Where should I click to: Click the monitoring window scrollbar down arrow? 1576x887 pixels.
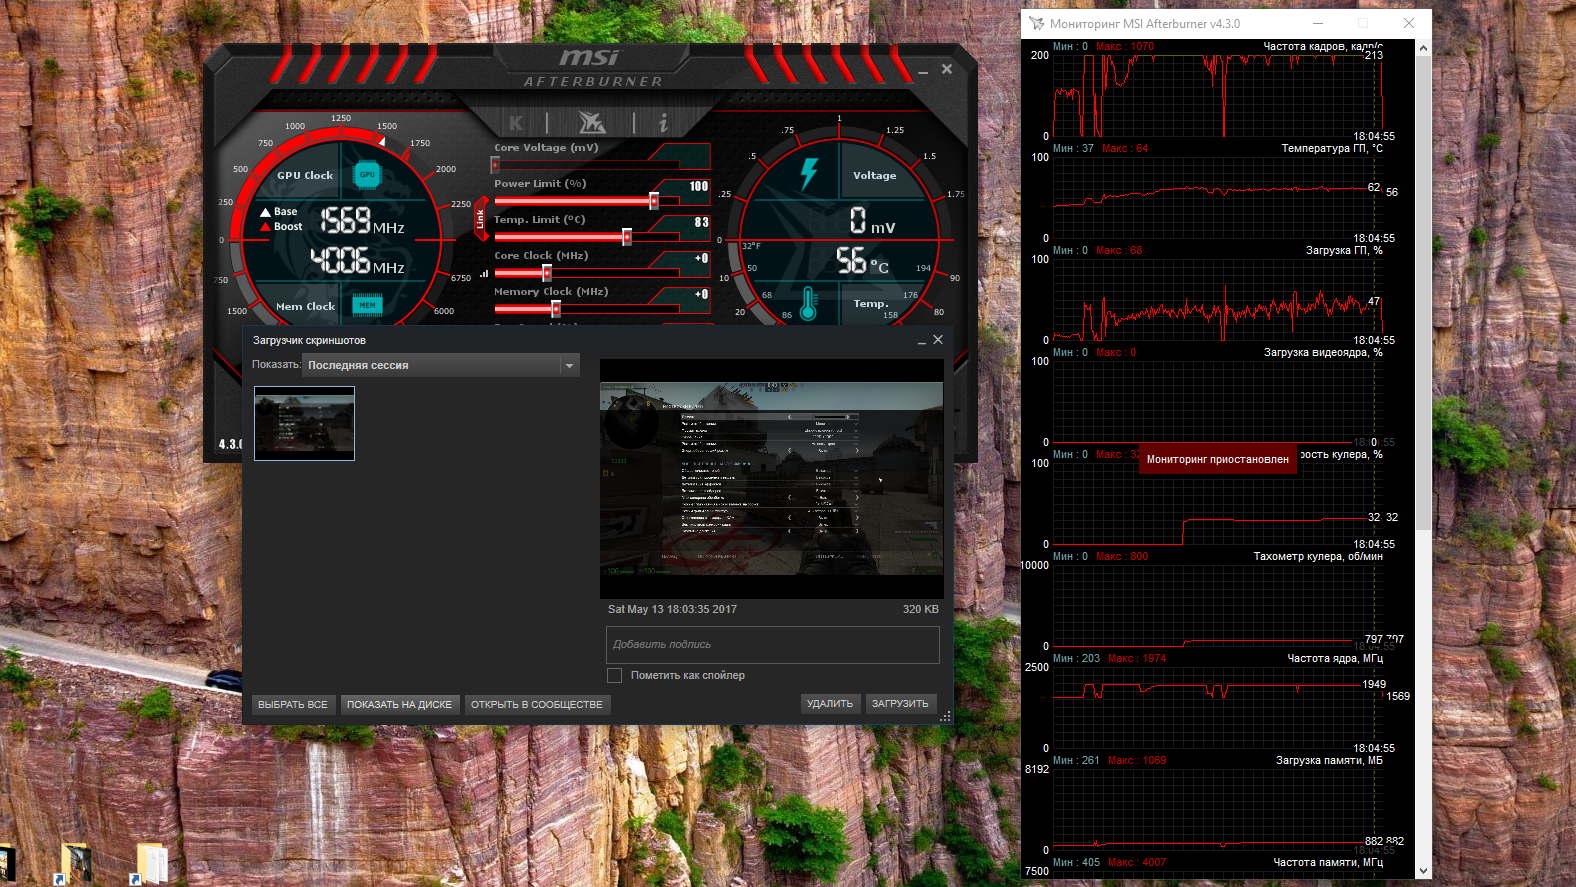click(x=1423, y=871)
